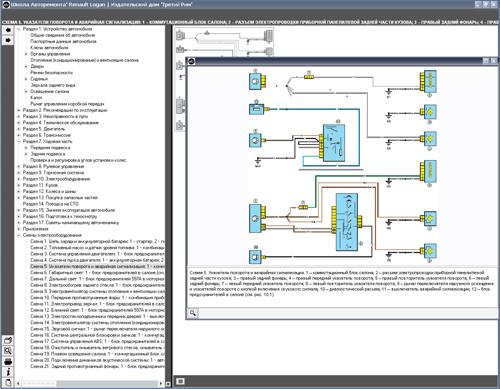Click right arrow of tree horizontal scrollbar

[161, 383]
